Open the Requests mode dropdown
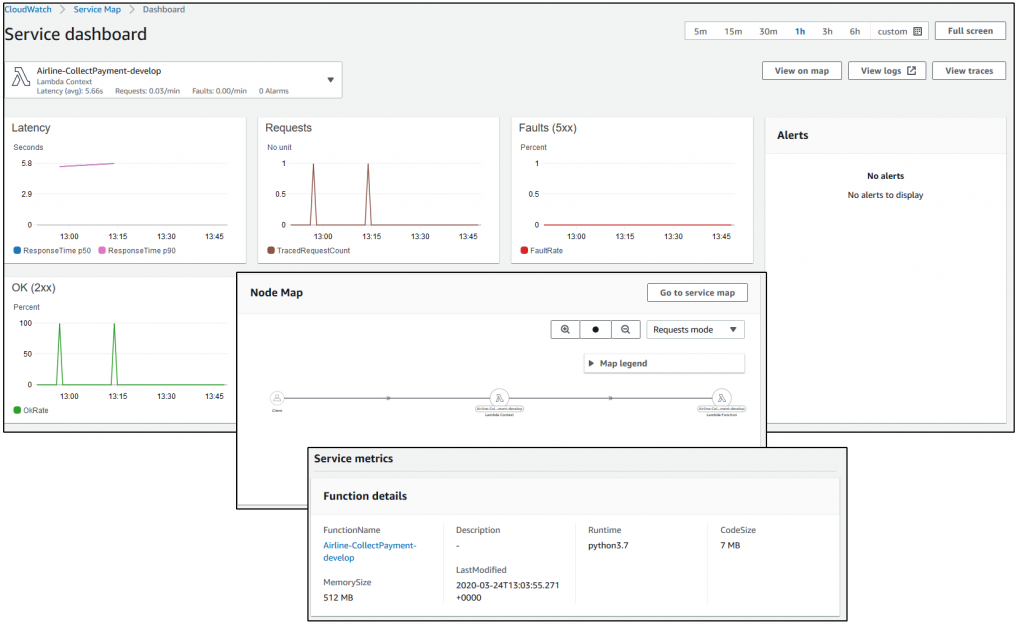Viewport: 1024px width, 627px height. click(x=695, y=329)
